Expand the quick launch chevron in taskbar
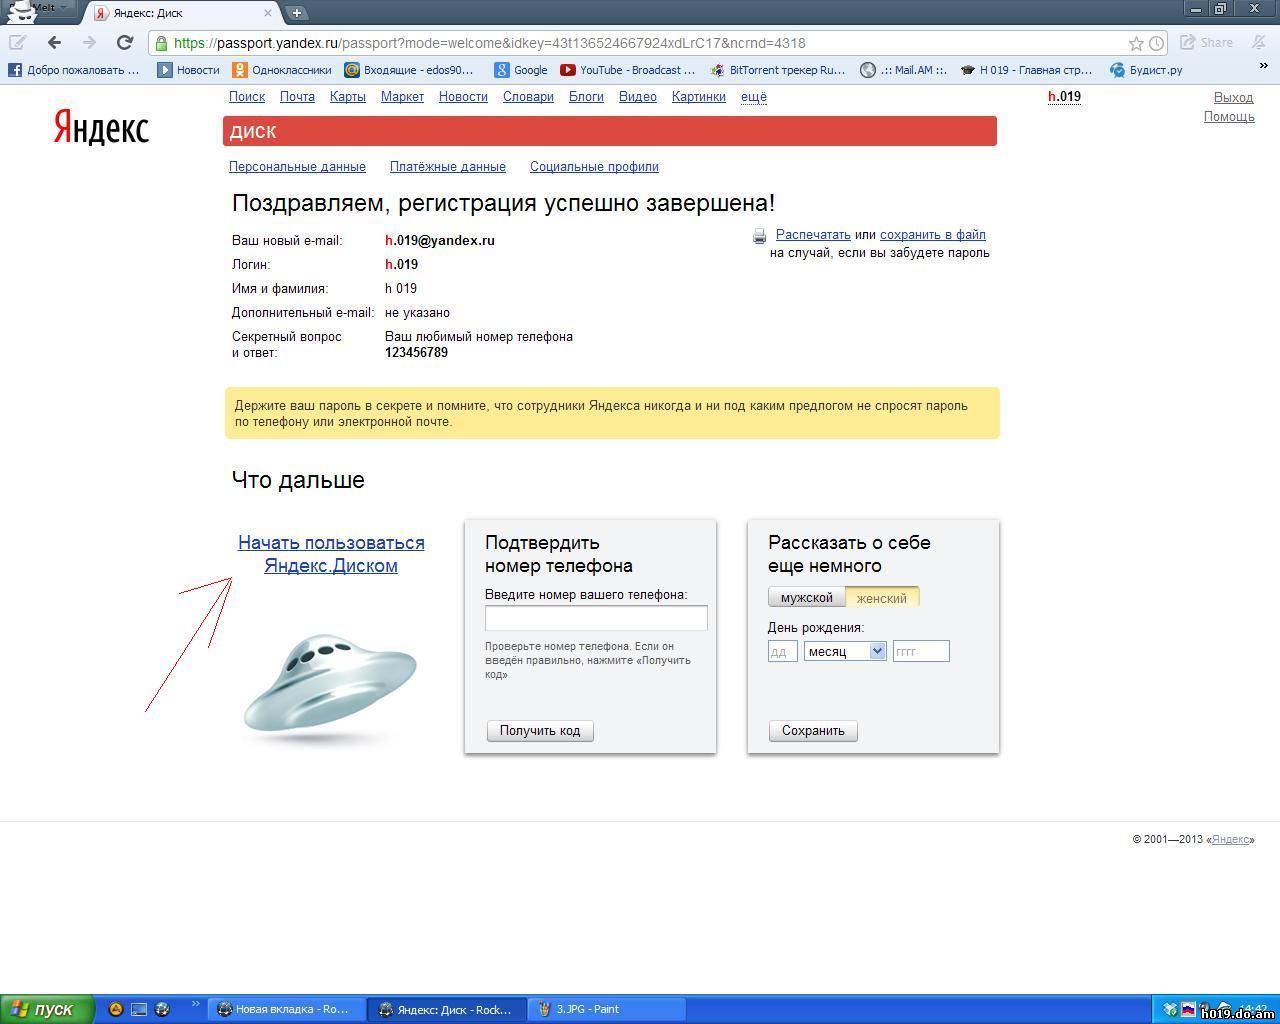 point(196,1005)
